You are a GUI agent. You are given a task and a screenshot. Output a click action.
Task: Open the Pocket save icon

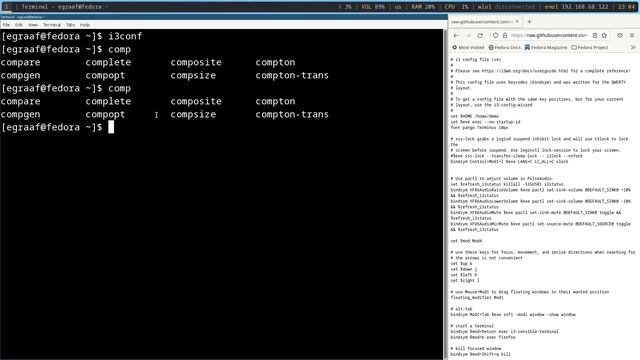[x=620, y=36]
